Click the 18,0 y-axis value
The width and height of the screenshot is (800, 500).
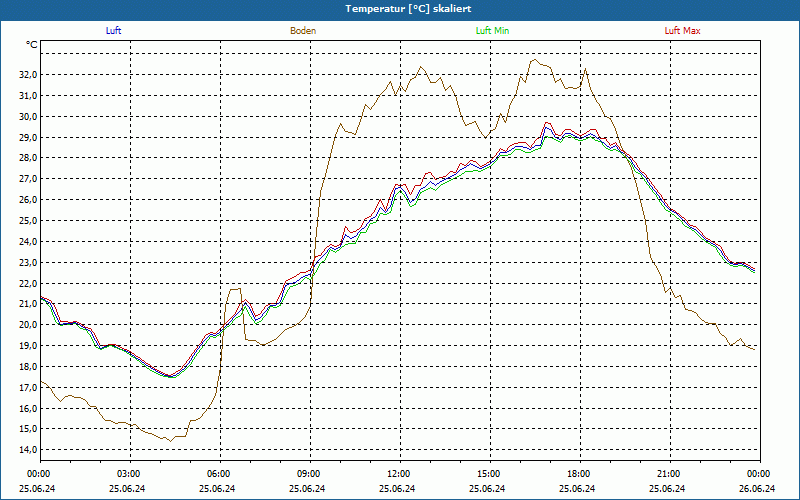point(29,367)
